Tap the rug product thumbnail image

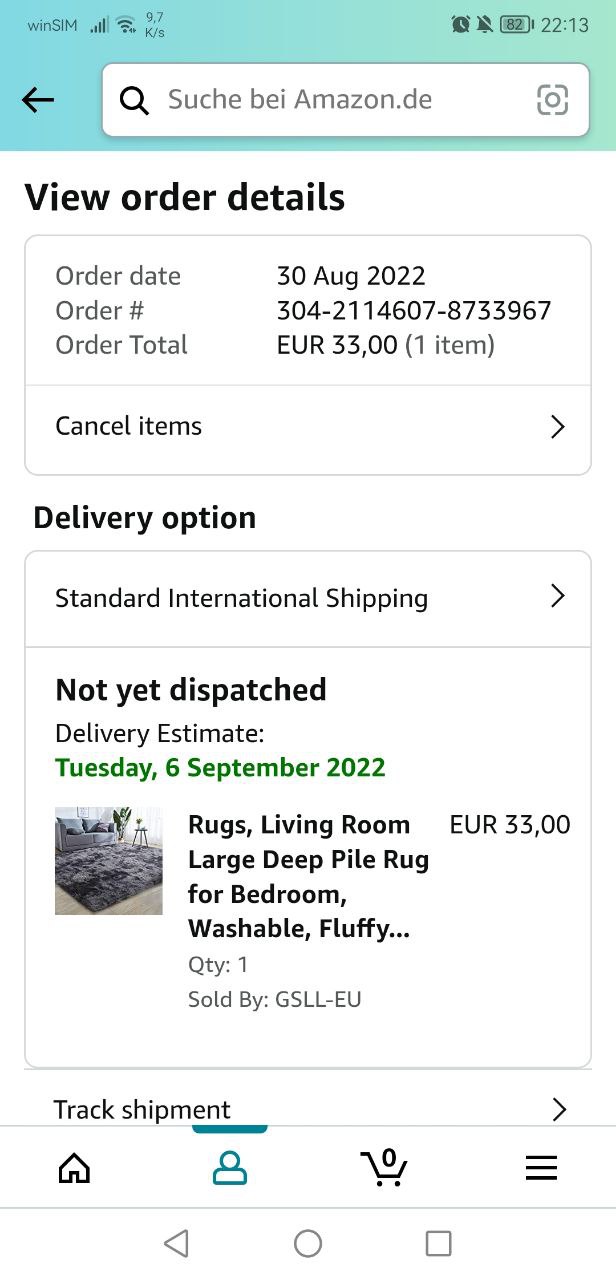pos(108,860)
